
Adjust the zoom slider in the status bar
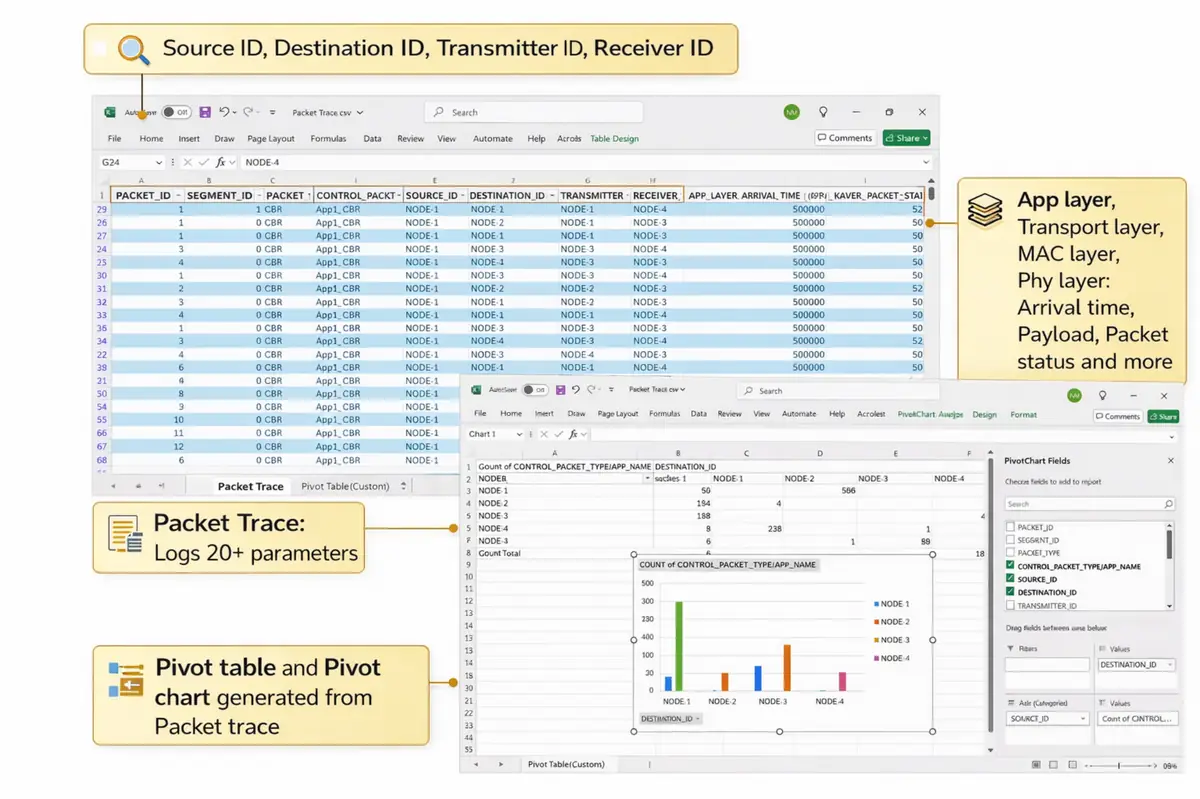coord(1118,765)
